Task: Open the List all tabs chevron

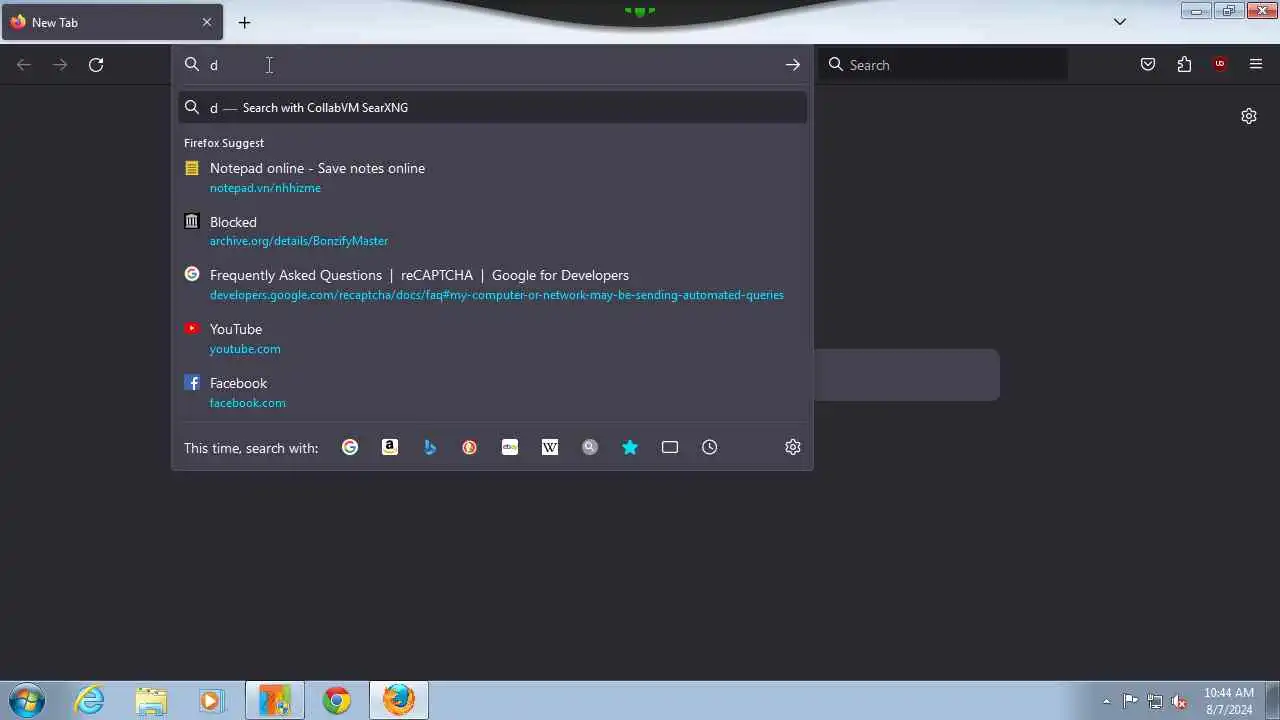Action: coord(1120,22)
